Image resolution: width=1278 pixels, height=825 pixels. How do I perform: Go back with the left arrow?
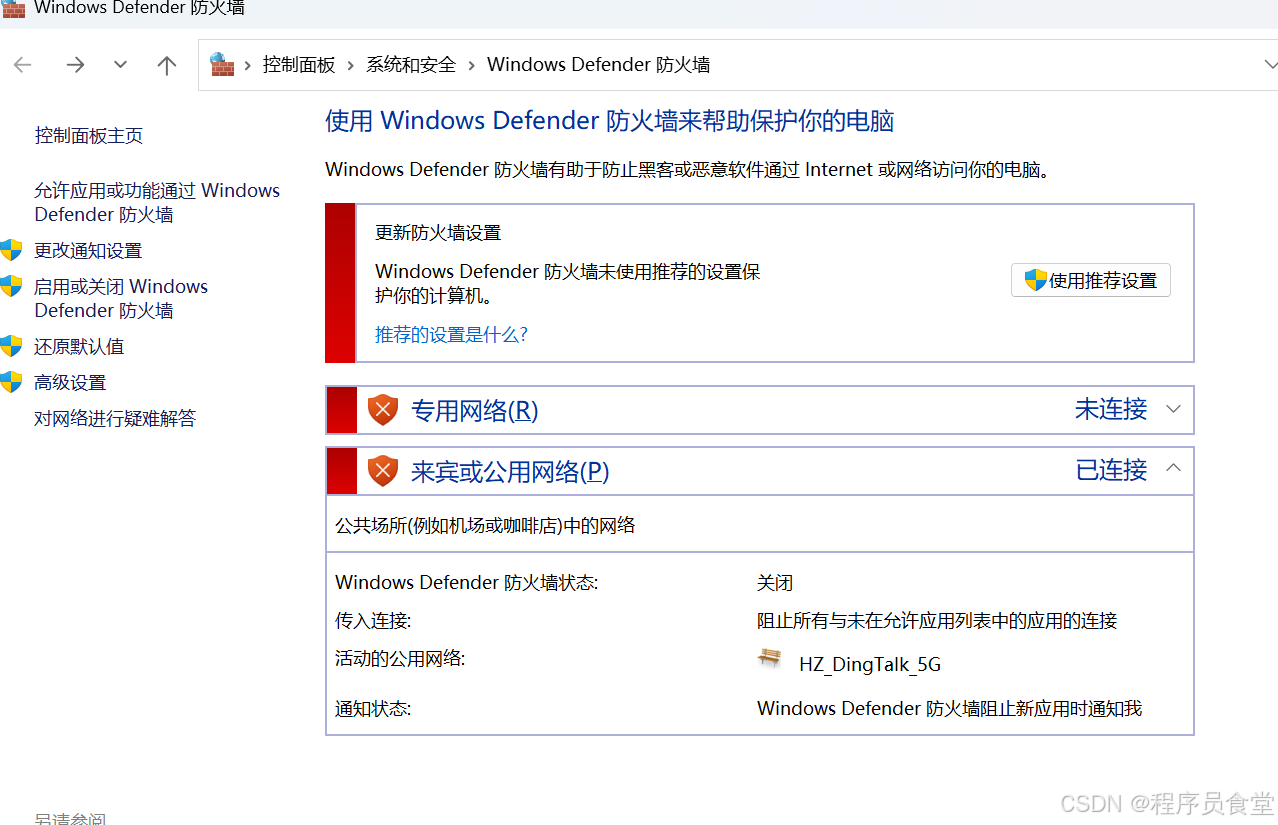click(x=22, y=65)
